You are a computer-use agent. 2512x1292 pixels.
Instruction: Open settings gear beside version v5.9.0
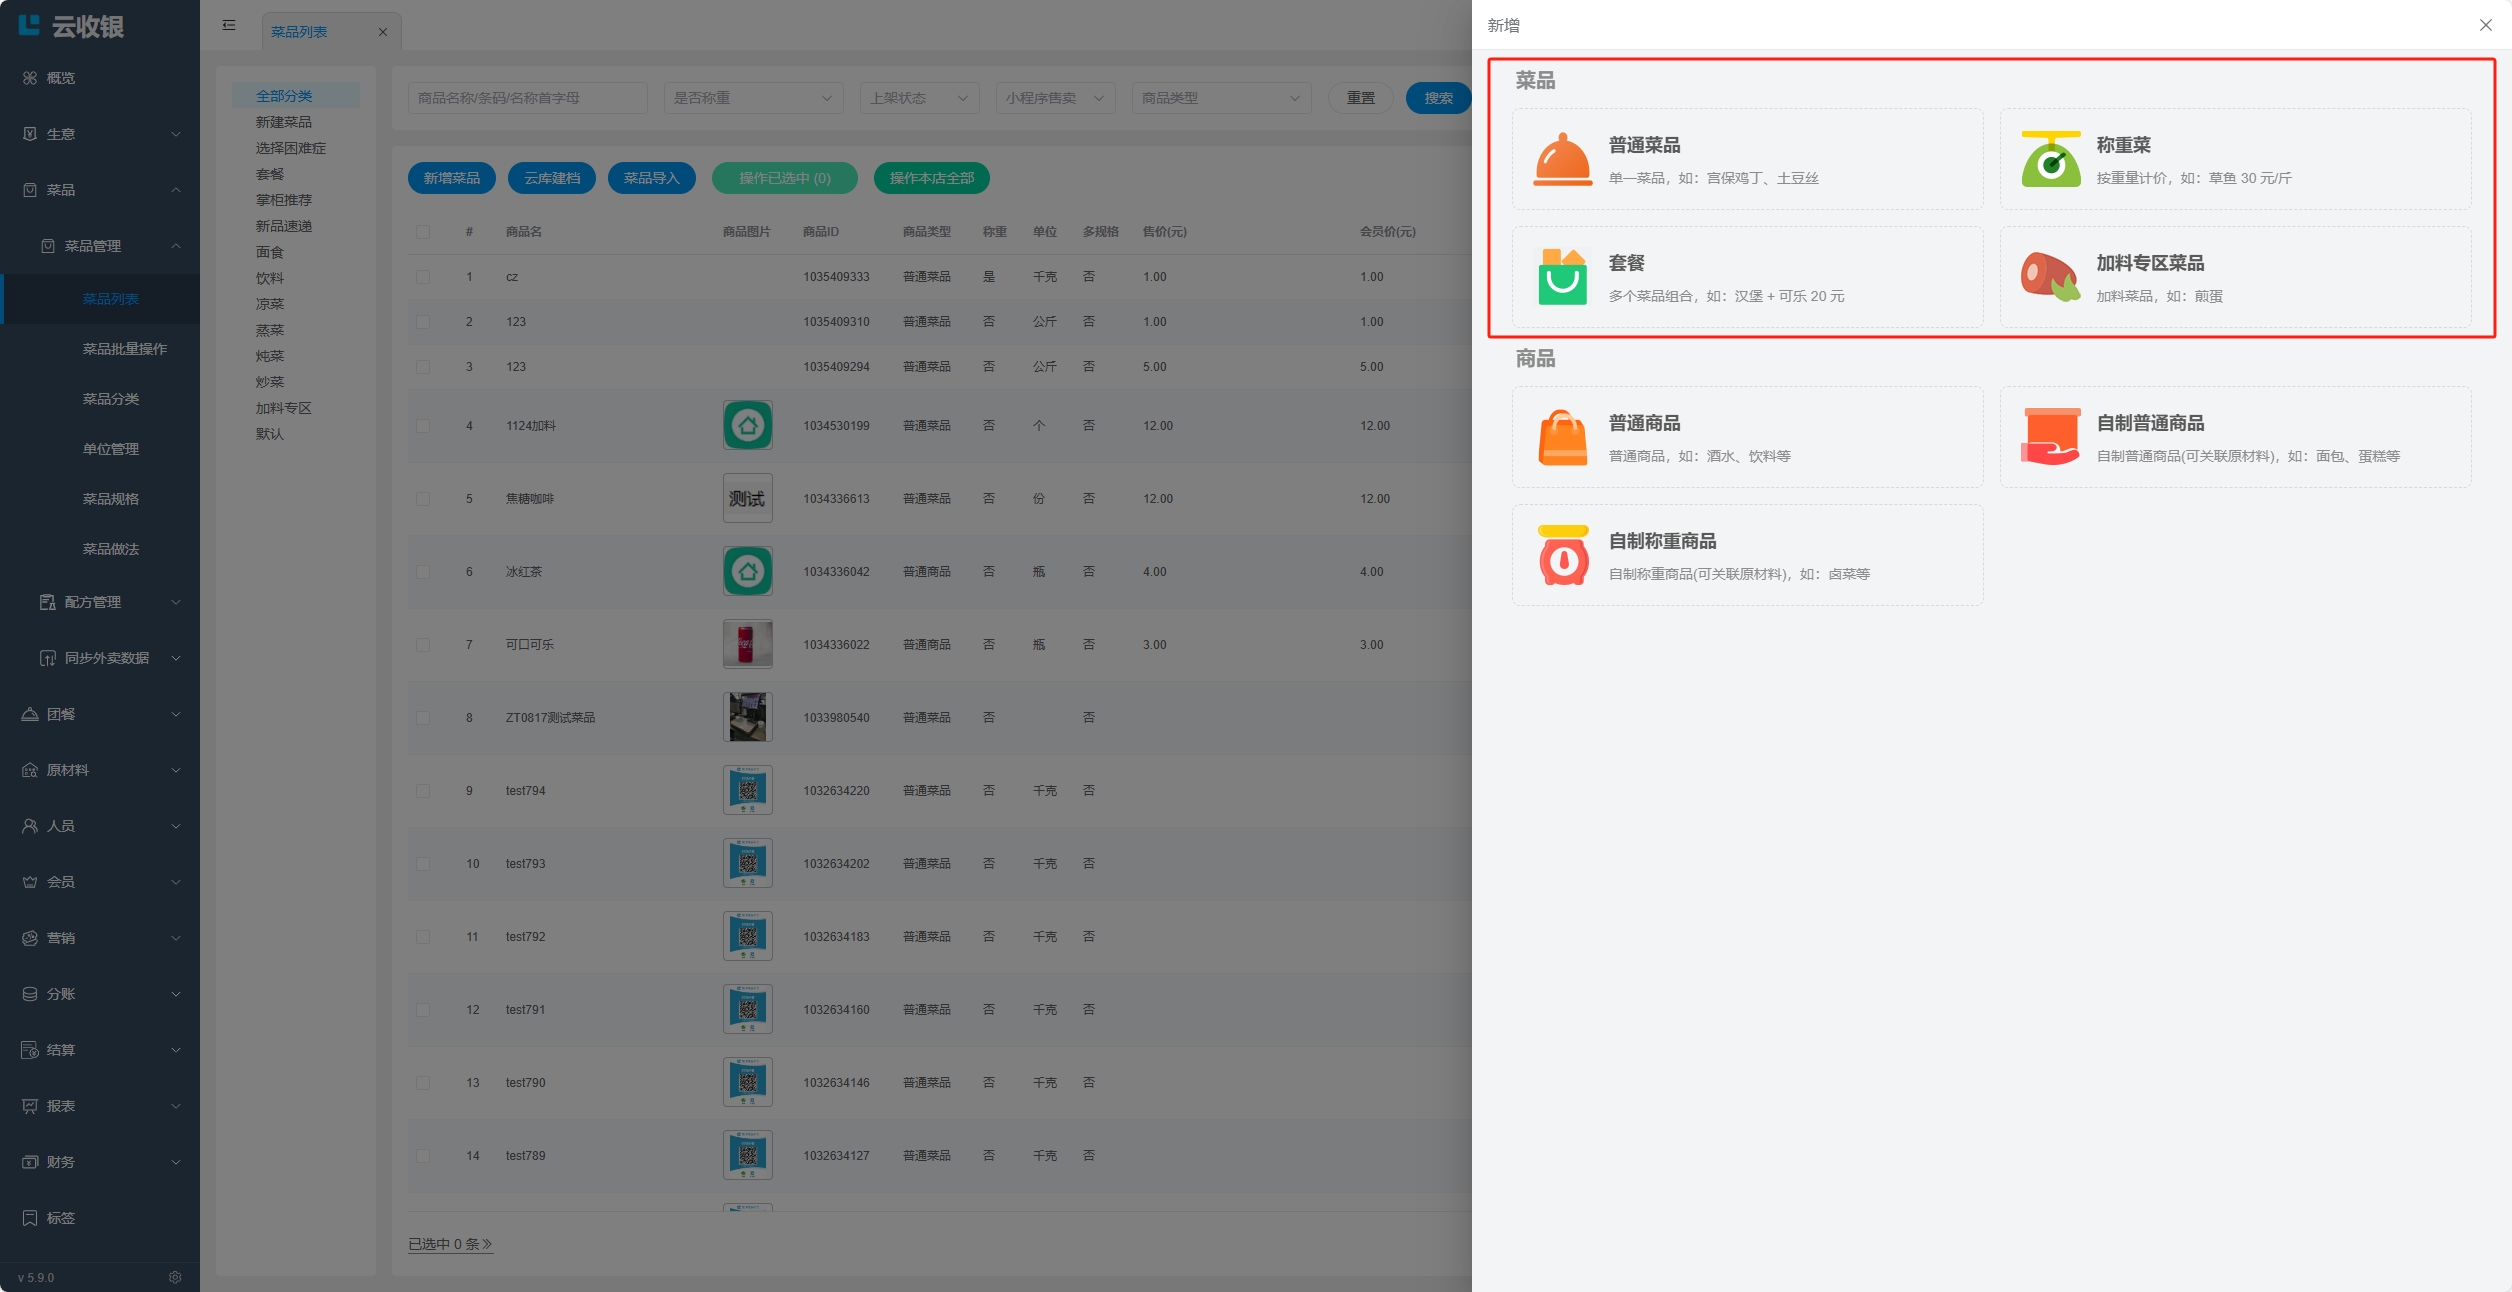pos(175,1277)
